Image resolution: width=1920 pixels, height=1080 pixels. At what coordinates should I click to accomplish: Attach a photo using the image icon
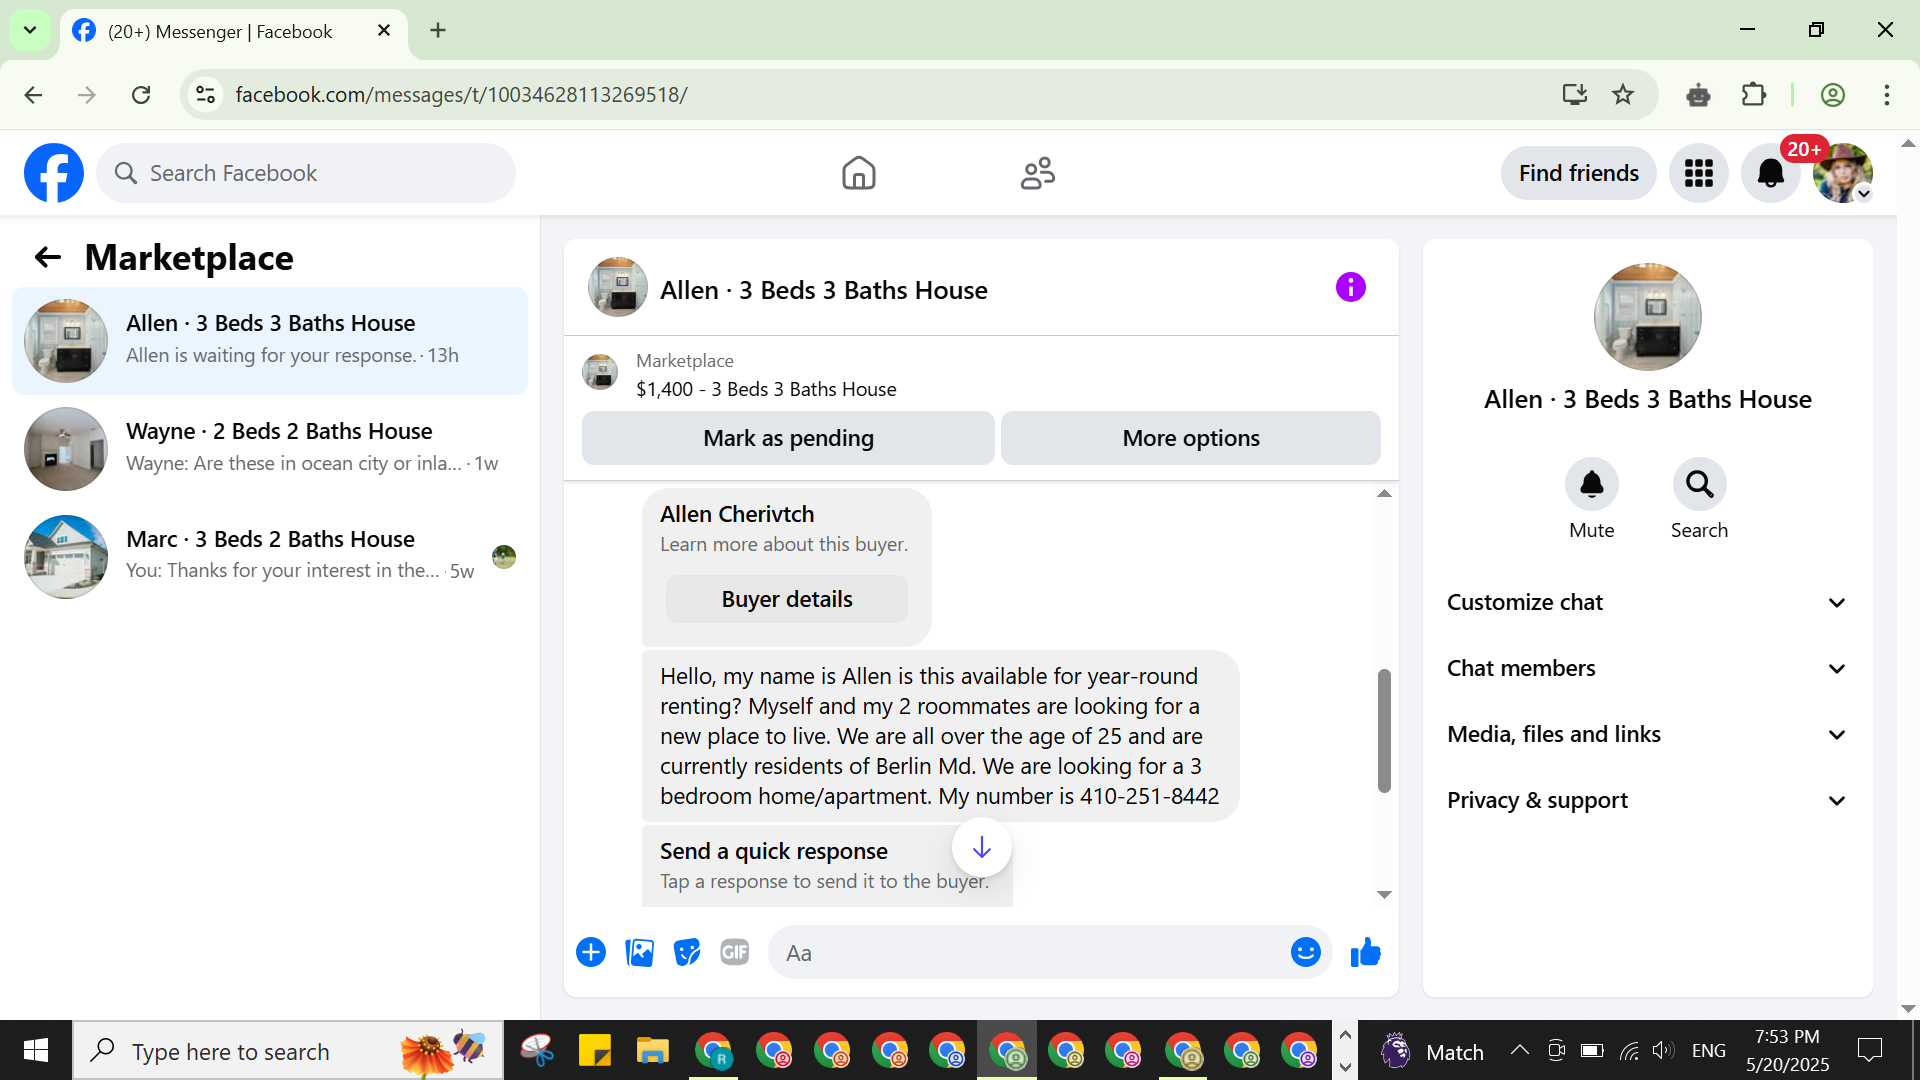click(x=639, y=953)
